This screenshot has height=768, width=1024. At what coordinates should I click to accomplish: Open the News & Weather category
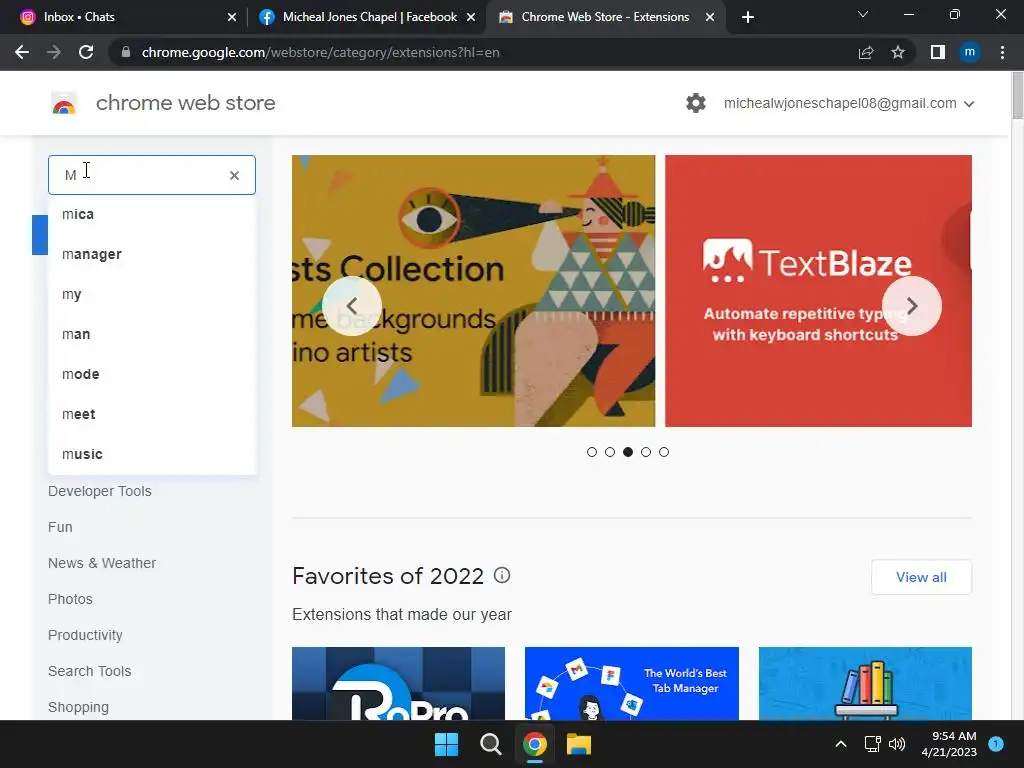coord(102,563)
